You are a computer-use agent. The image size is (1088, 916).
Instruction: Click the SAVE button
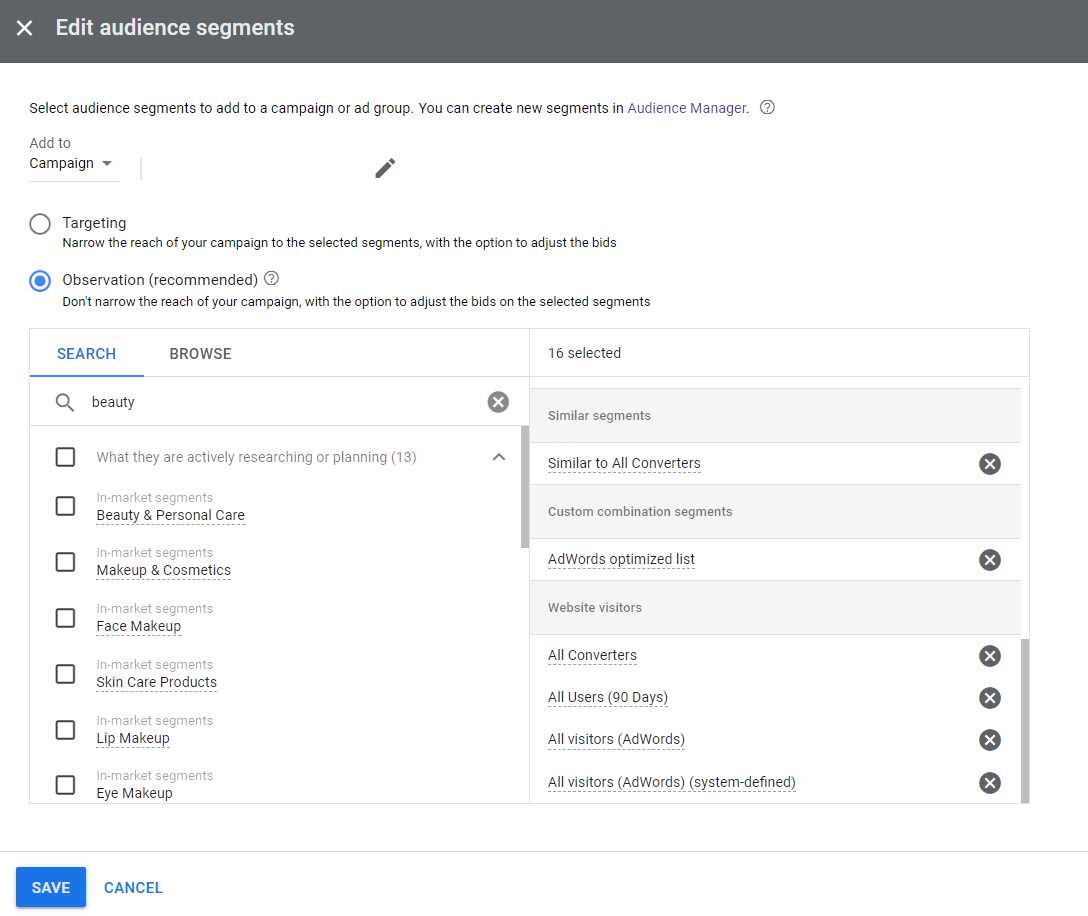[51, 888]
